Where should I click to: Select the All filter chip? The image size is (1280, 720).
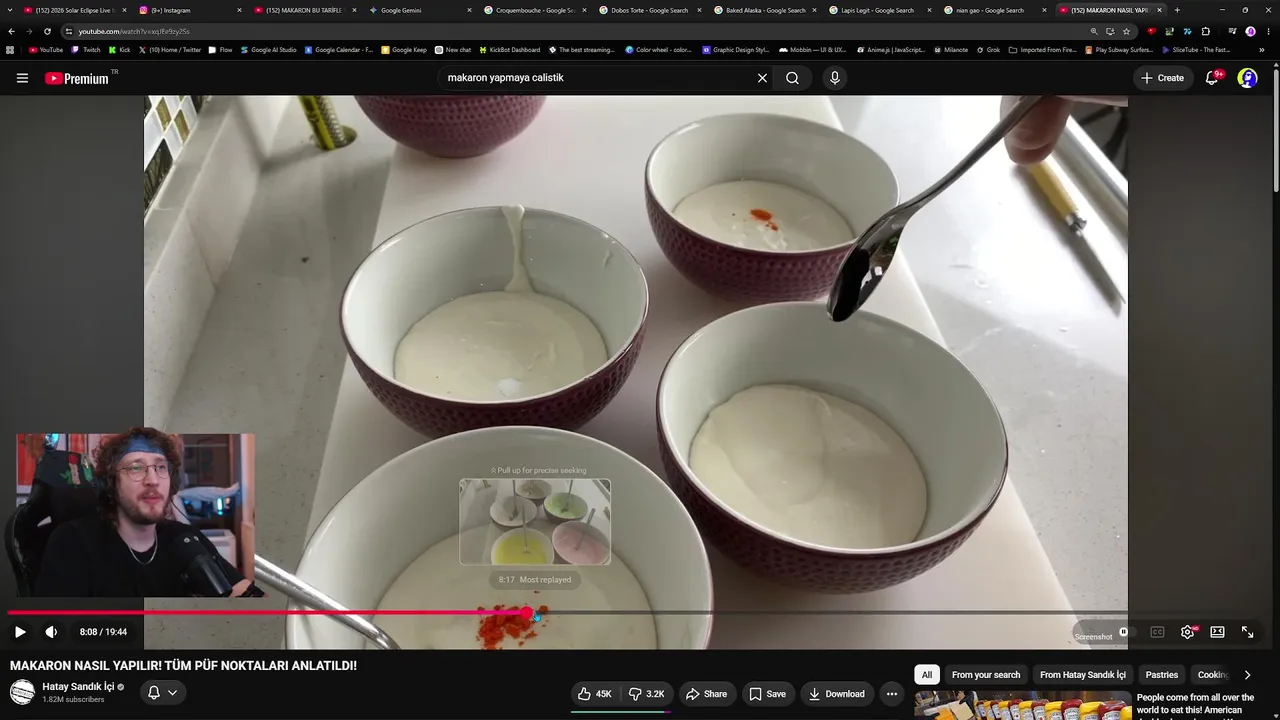click(927, 675)
